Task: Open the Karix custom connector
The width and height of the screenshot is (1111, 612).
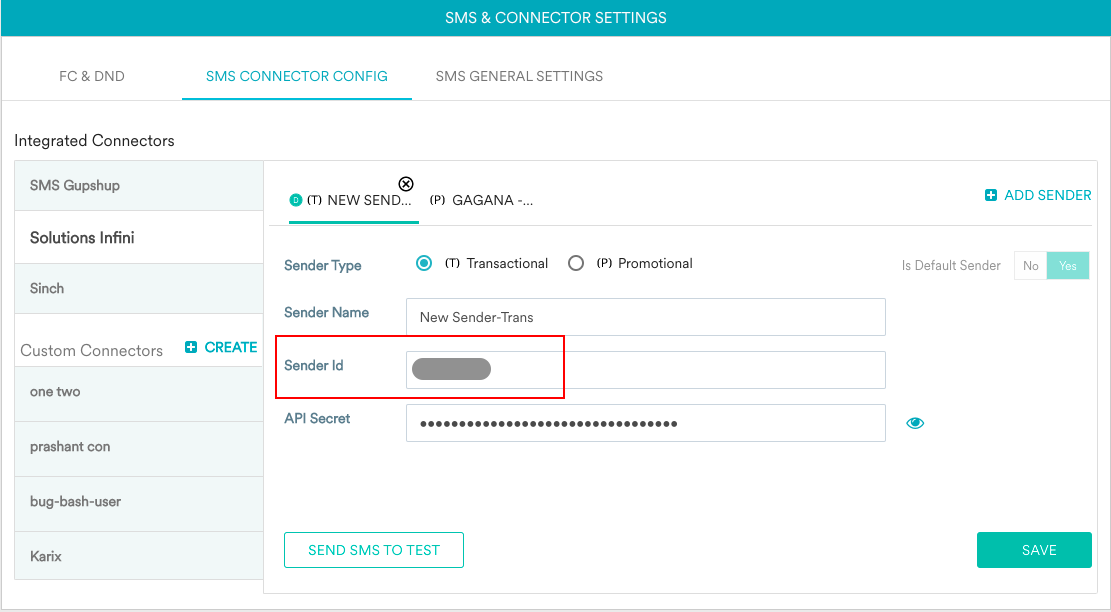Action: [139, 556]
